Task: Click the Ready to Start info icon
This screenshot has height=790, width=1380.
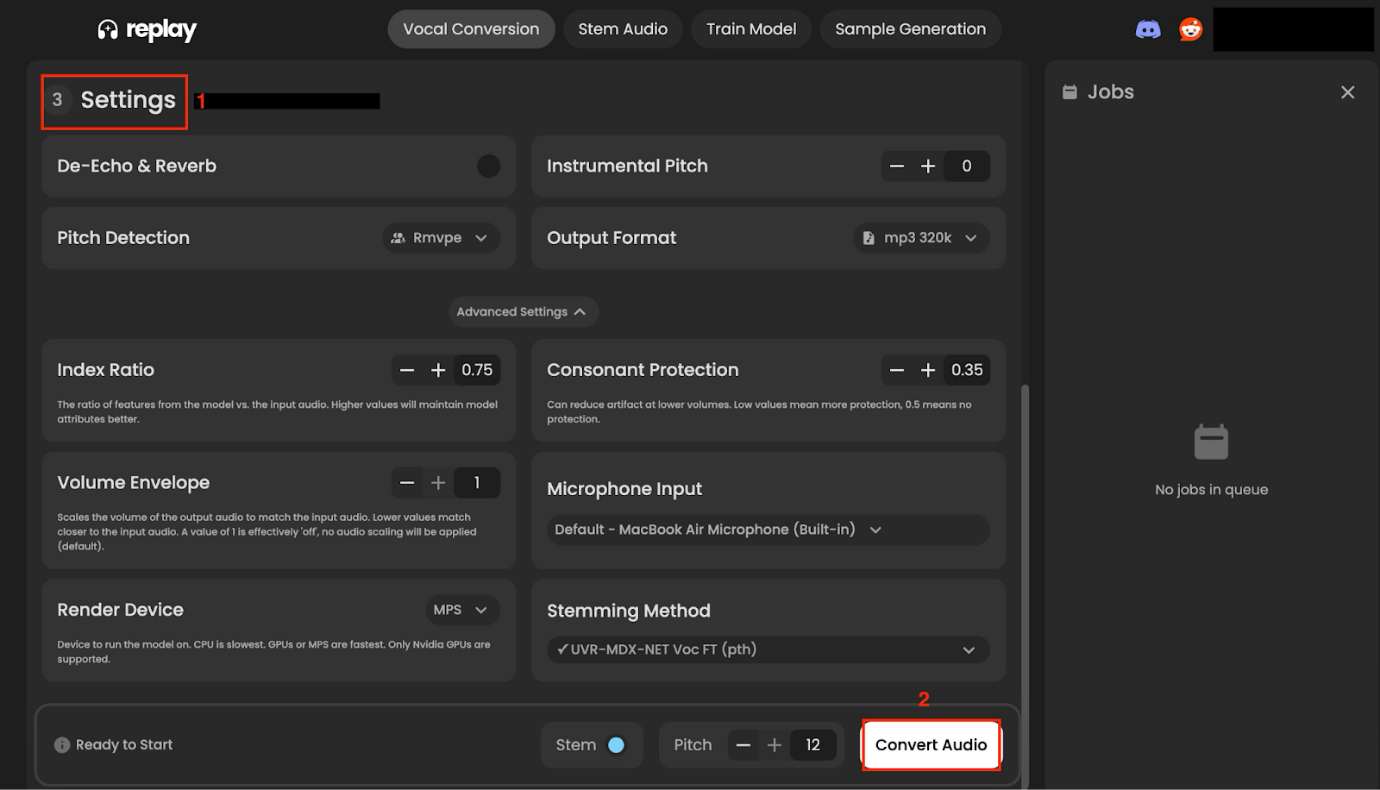Action: (62, 745)
